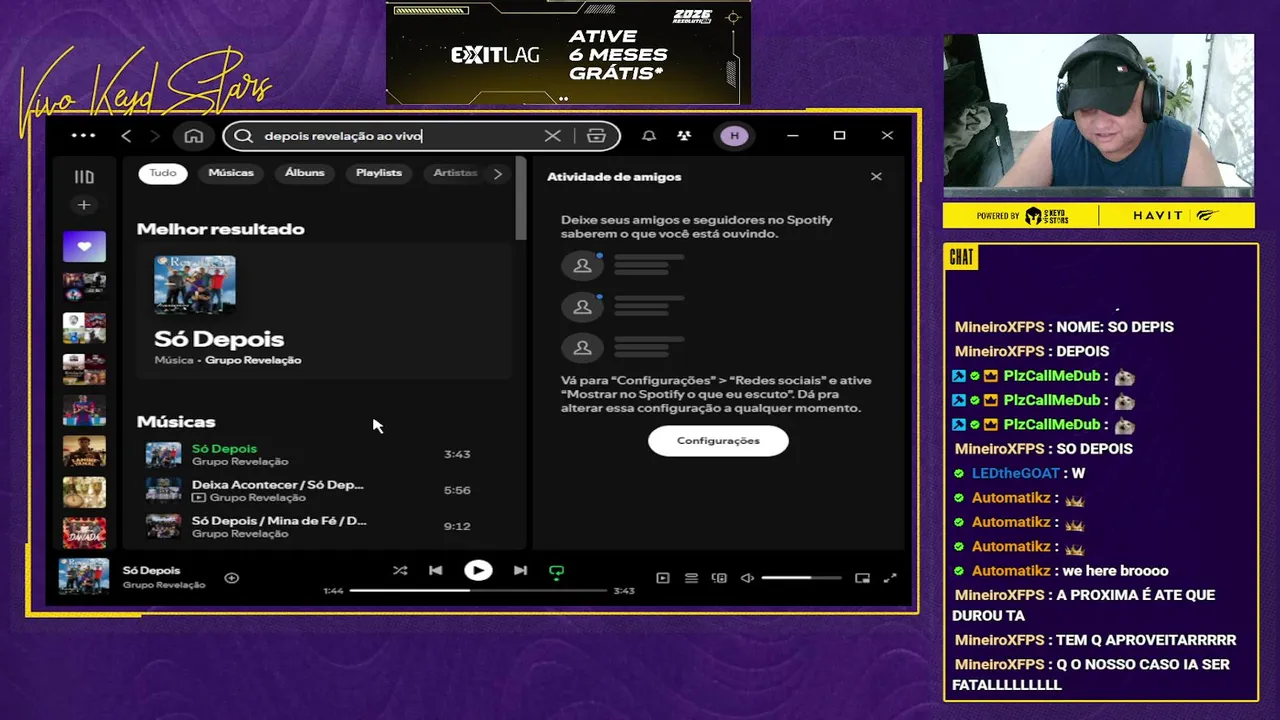
Task: Create a playlist with the plus icon
Action: tap(84, 205)
